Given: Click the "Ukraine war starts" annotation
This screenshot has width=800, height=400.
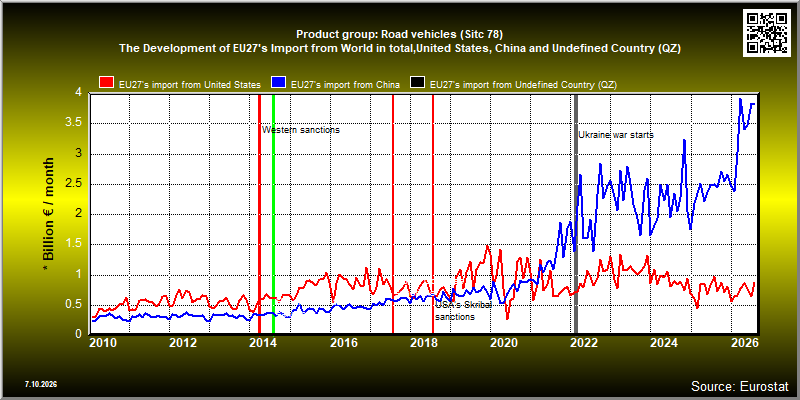Looking at the screenshot, I should click(616, 135).
